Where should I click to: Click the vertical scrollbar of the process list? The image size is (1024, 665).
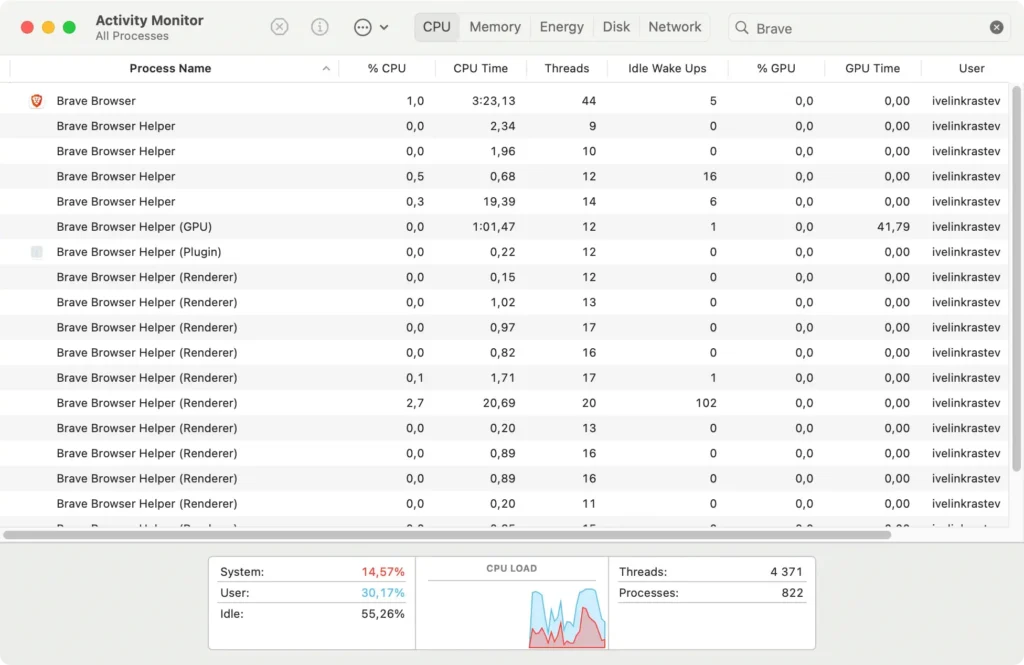pos(1016,279)
